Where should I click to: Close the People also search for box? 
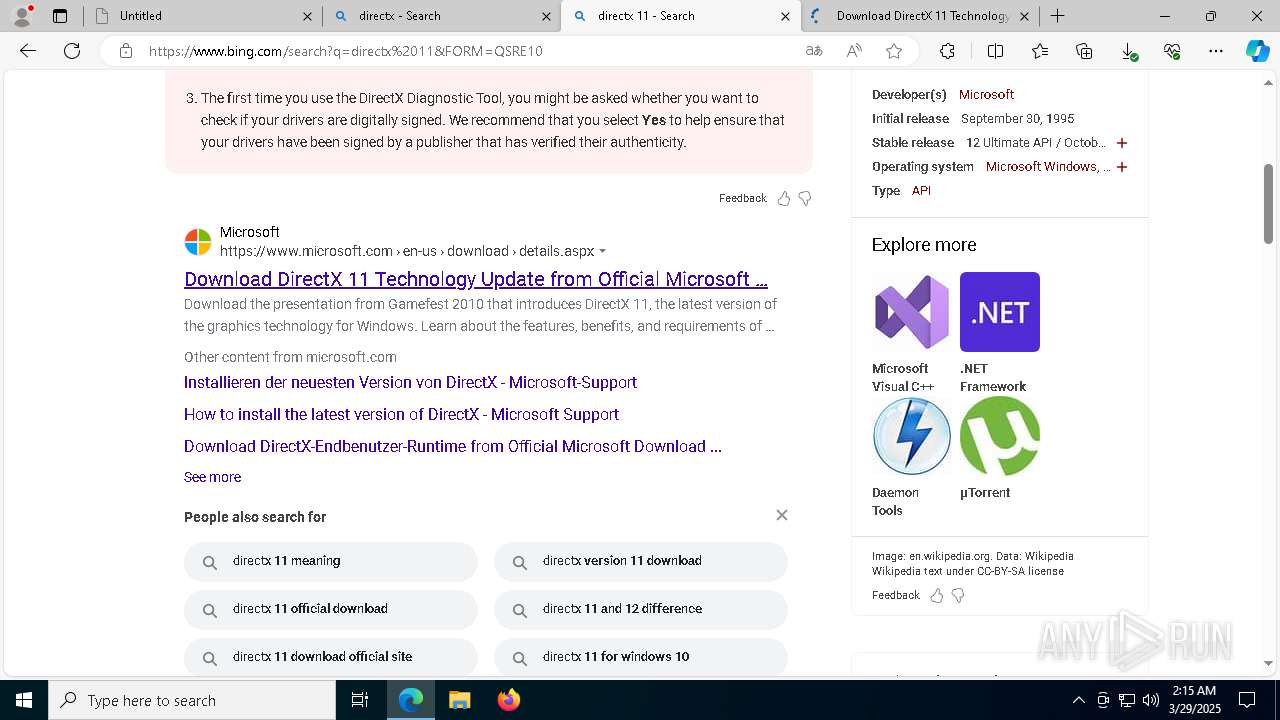click(782, 515)
